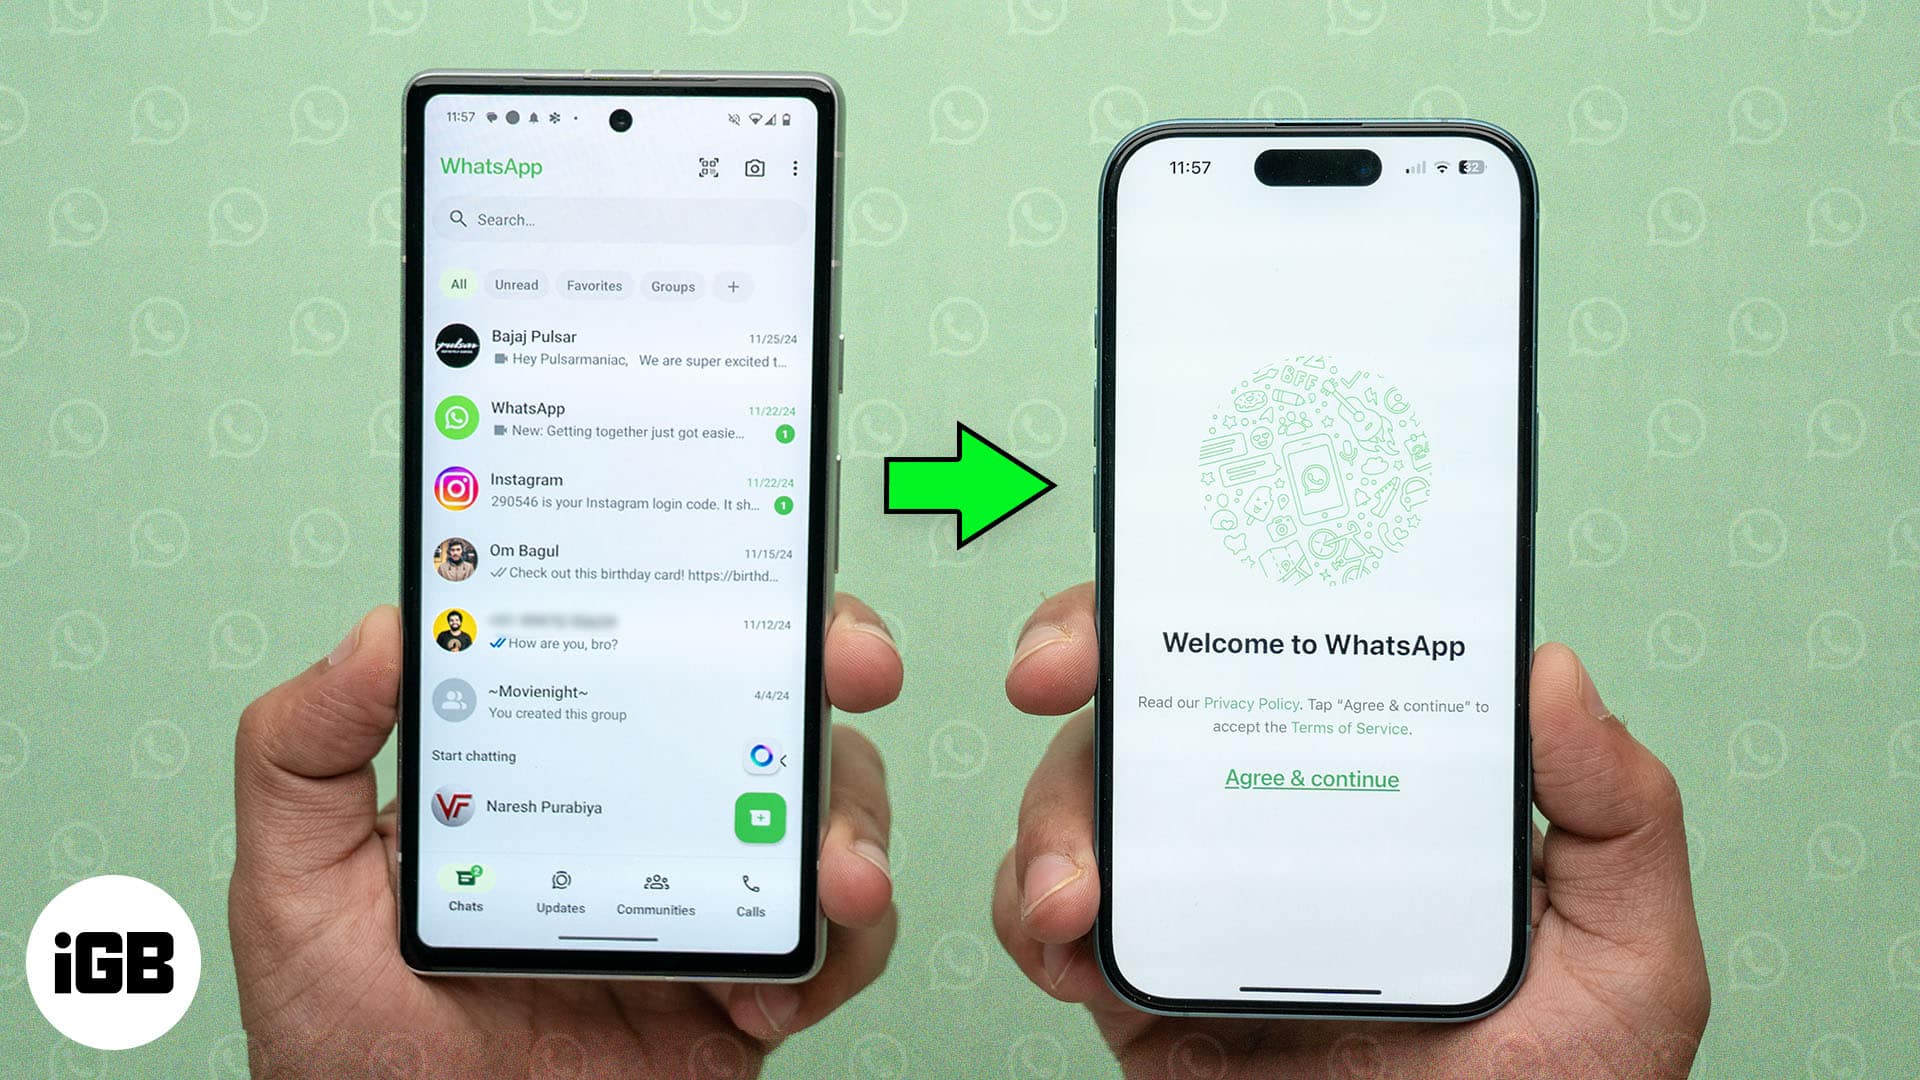
Task: Tap the Privacy Policy link
Action: pos(1247,704)
